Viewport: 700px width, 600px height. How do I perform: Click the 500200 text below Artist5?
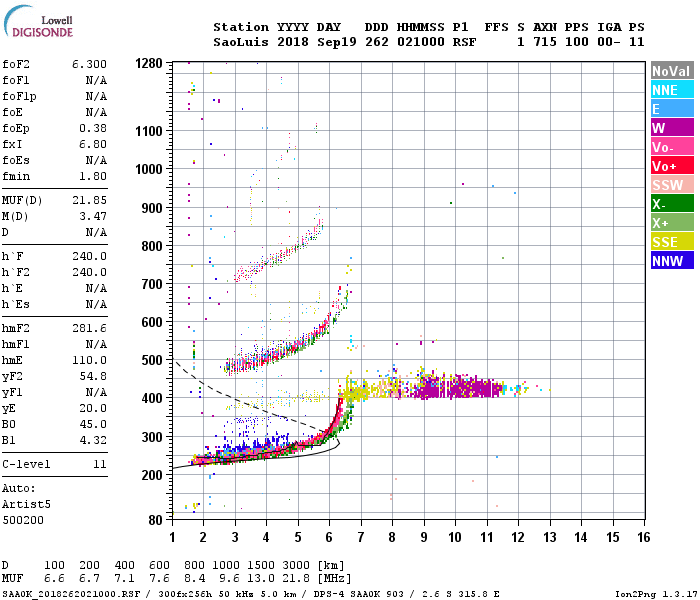(x=23, y=520)
